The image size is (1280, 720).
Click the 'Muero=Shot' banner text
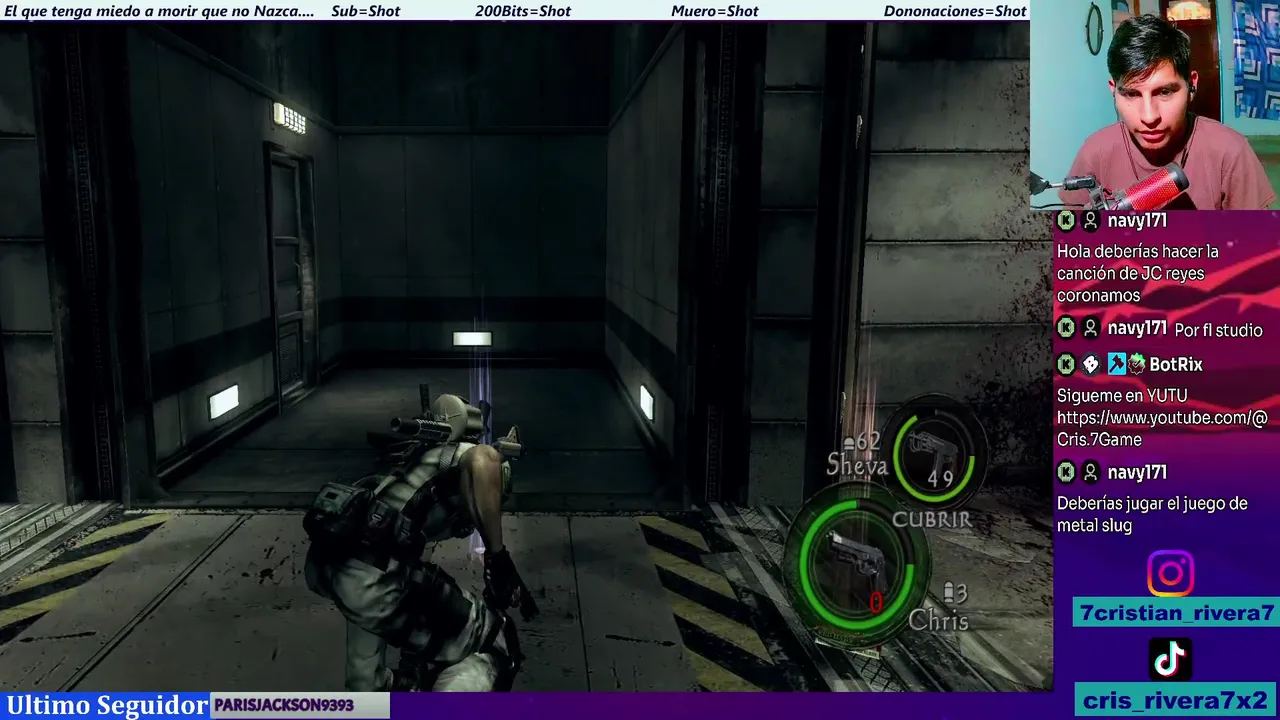[x=715, y=11]
